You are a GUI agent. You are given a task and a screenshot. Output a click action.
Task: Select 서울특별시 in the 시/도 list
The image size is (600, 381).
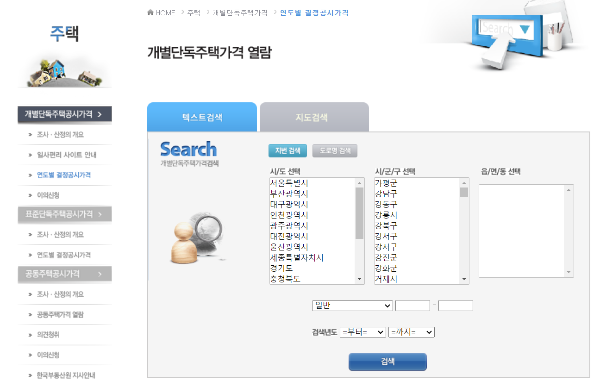click(312, 183)
